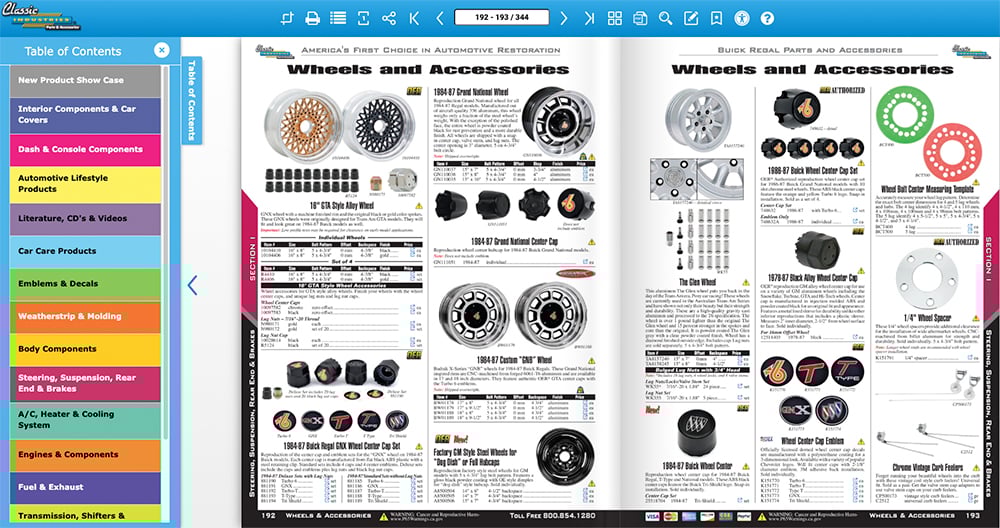1000x528 pixels.
Task: Toggle fullscreen fit view icon
Action: (364, 18)
